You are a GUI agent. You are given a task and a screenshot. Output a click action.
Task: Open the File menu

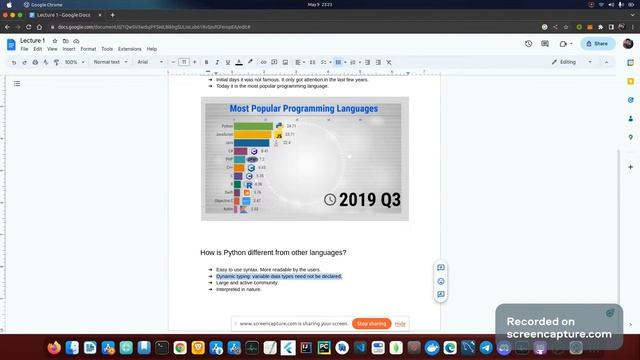point(24,49)
